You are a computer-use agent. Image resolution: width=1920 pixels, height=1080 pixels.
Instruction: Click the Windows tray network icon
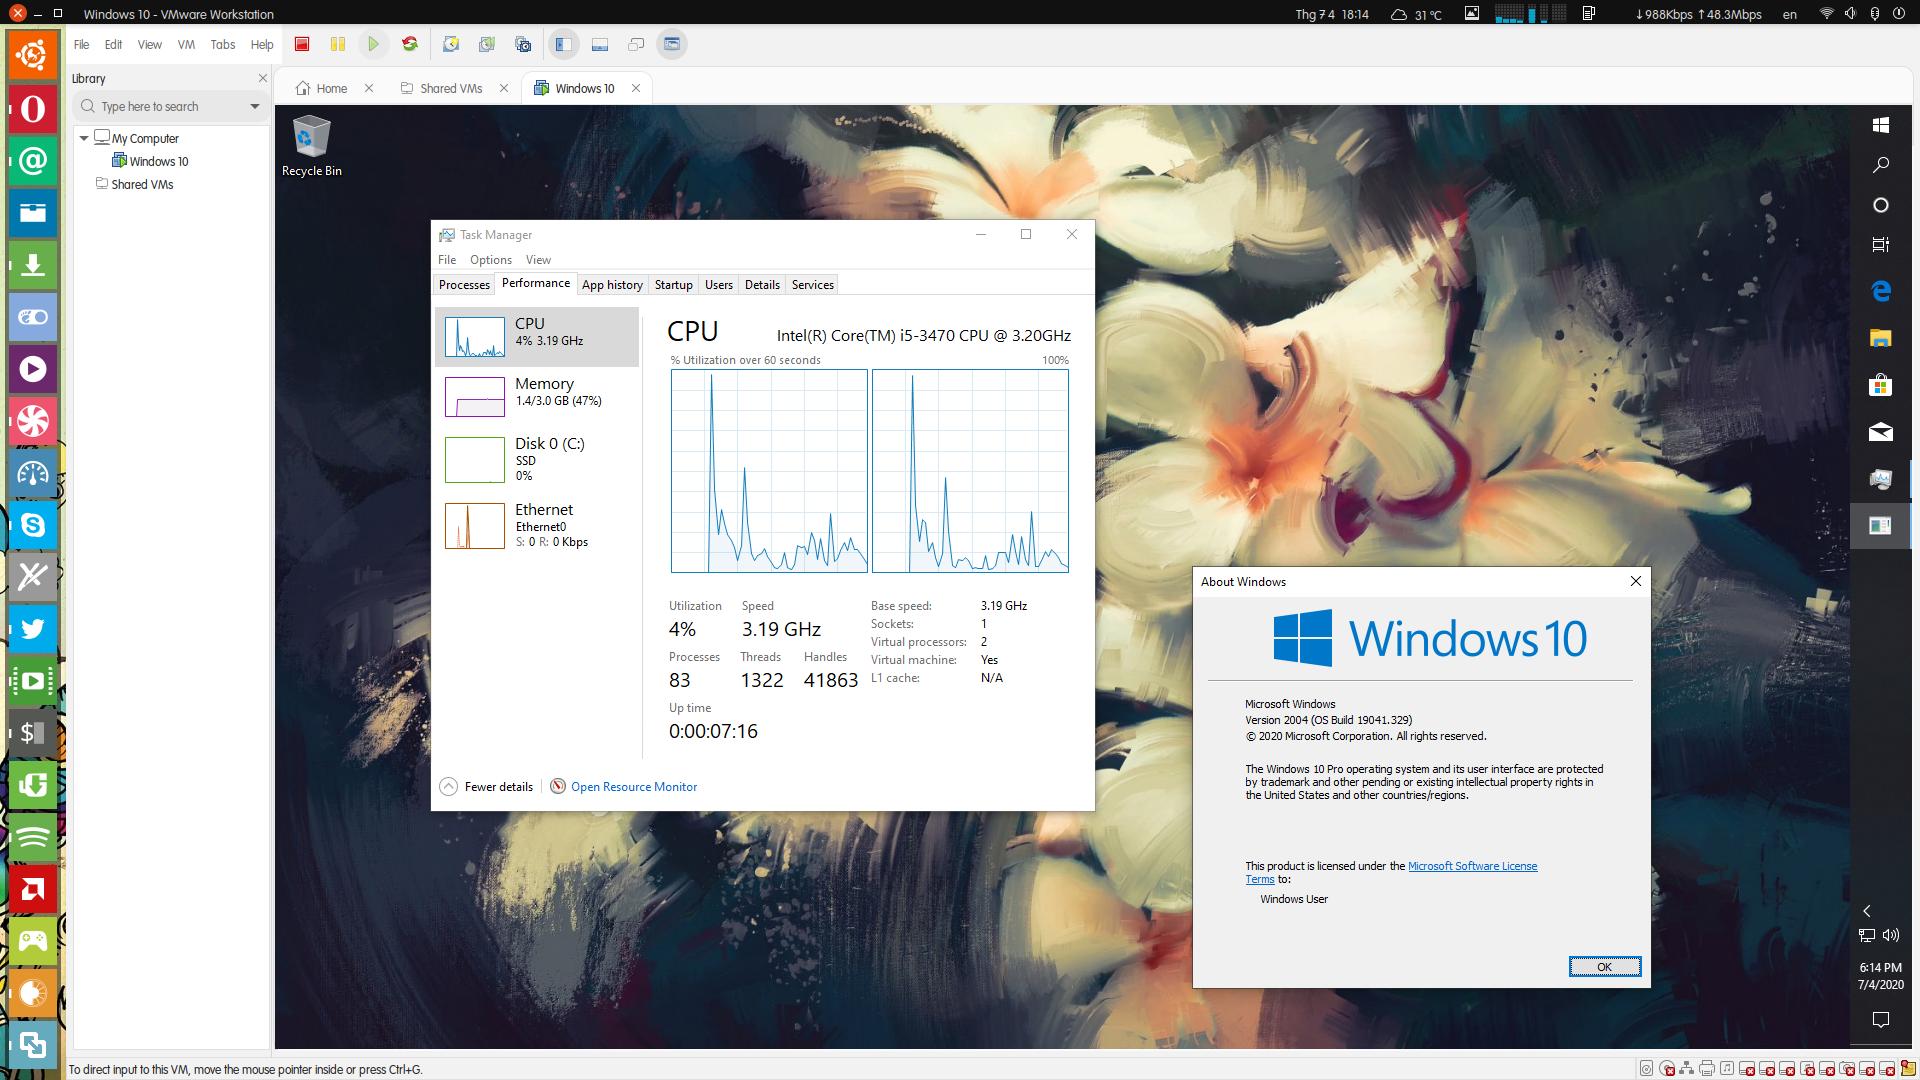1867,936
